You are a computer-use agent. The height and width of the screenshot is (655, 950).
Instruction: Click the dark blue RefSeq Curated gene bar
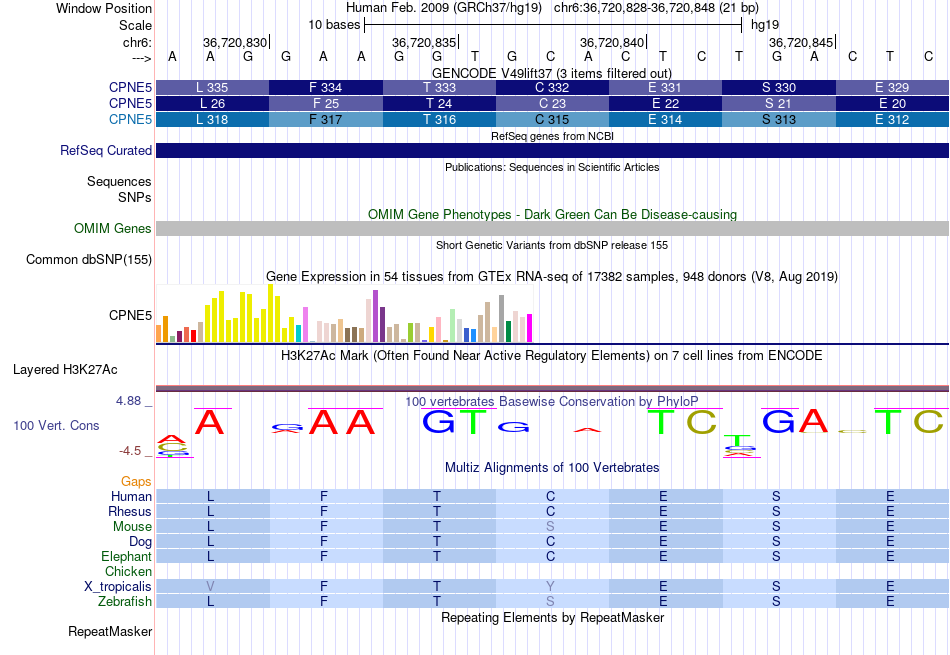(x=553, y=150)
